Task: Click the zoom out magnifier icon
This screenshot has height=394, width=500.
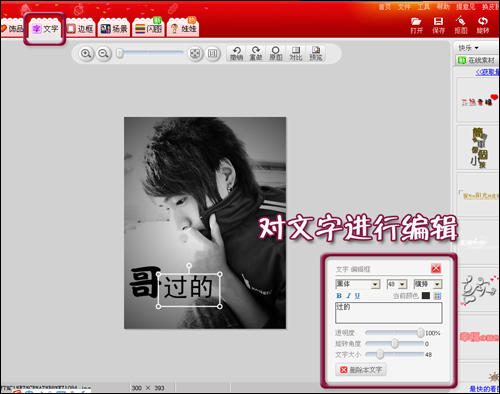Action: [103, 53]
